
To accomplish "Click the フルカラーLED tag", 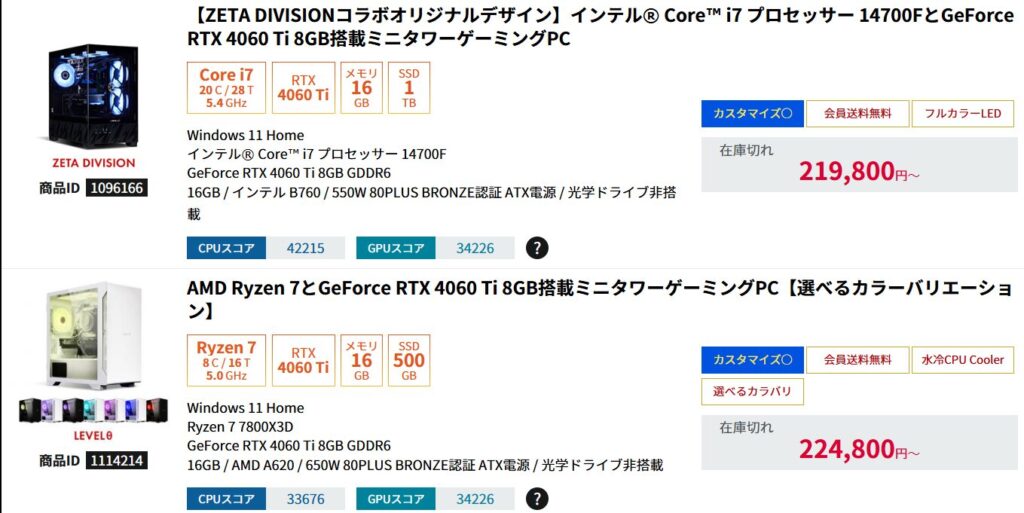I will (962, 114).
